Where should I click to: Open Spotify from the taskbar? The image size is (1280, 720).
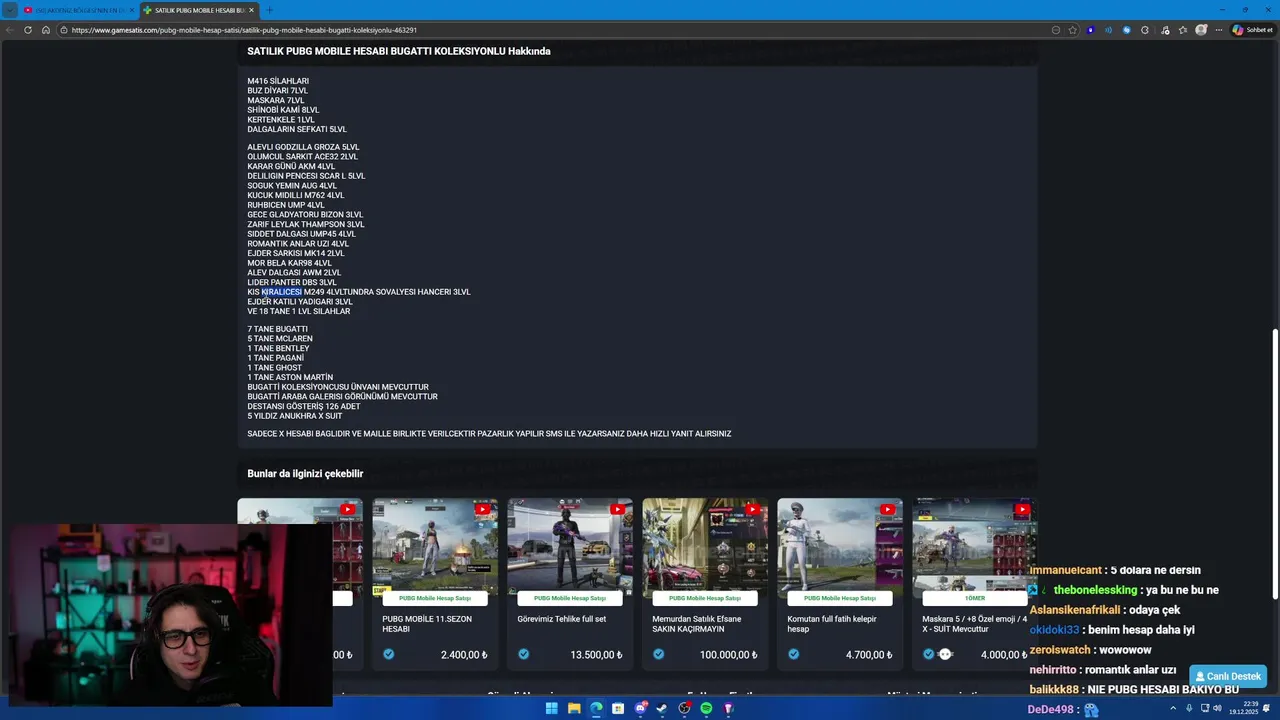pyautogui.click(x=706, y=708)
